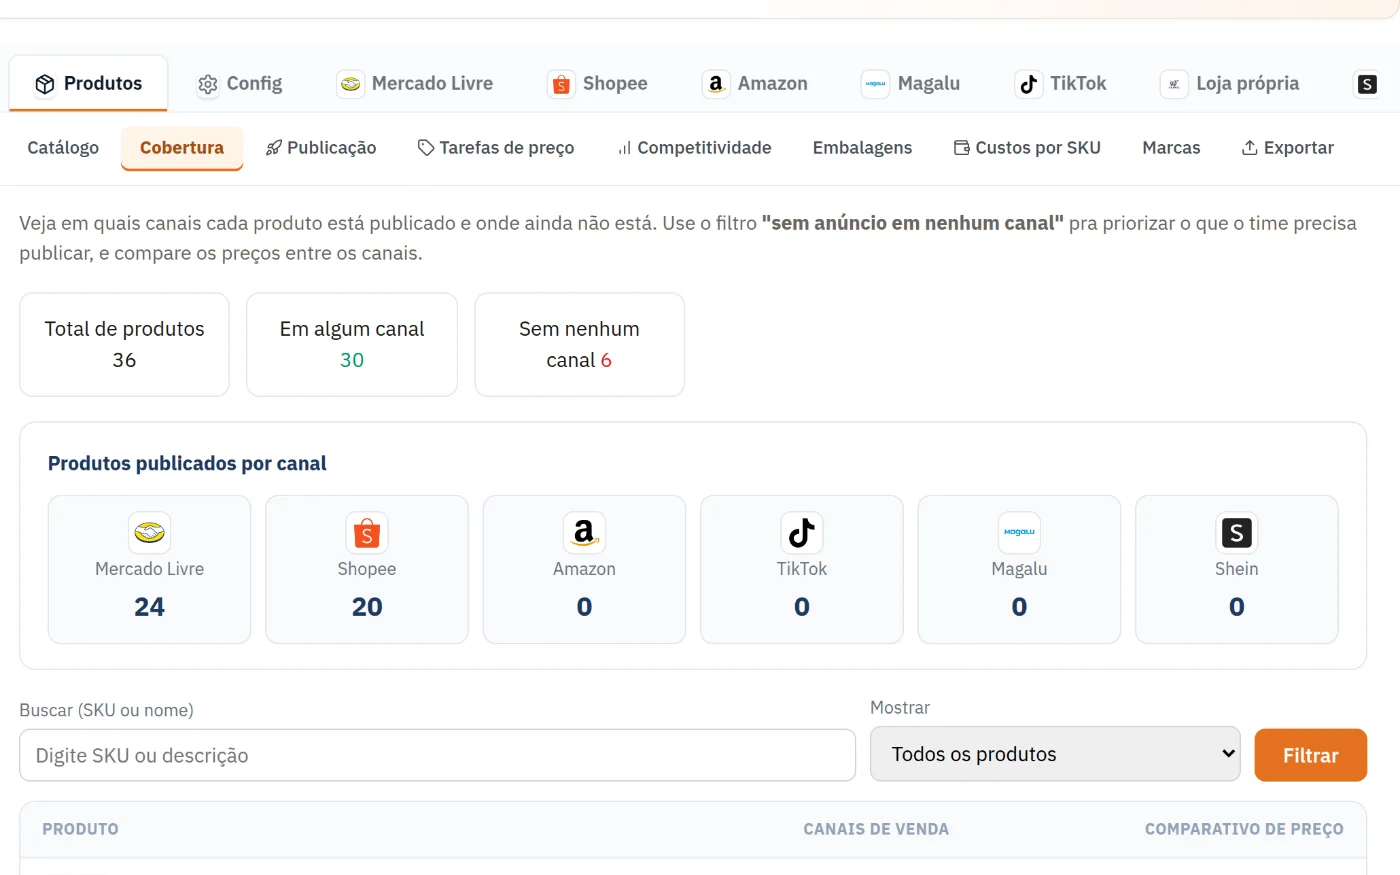Click the Amazon card logo
The height and width of the screenshot is (875, 1400).
584,533
